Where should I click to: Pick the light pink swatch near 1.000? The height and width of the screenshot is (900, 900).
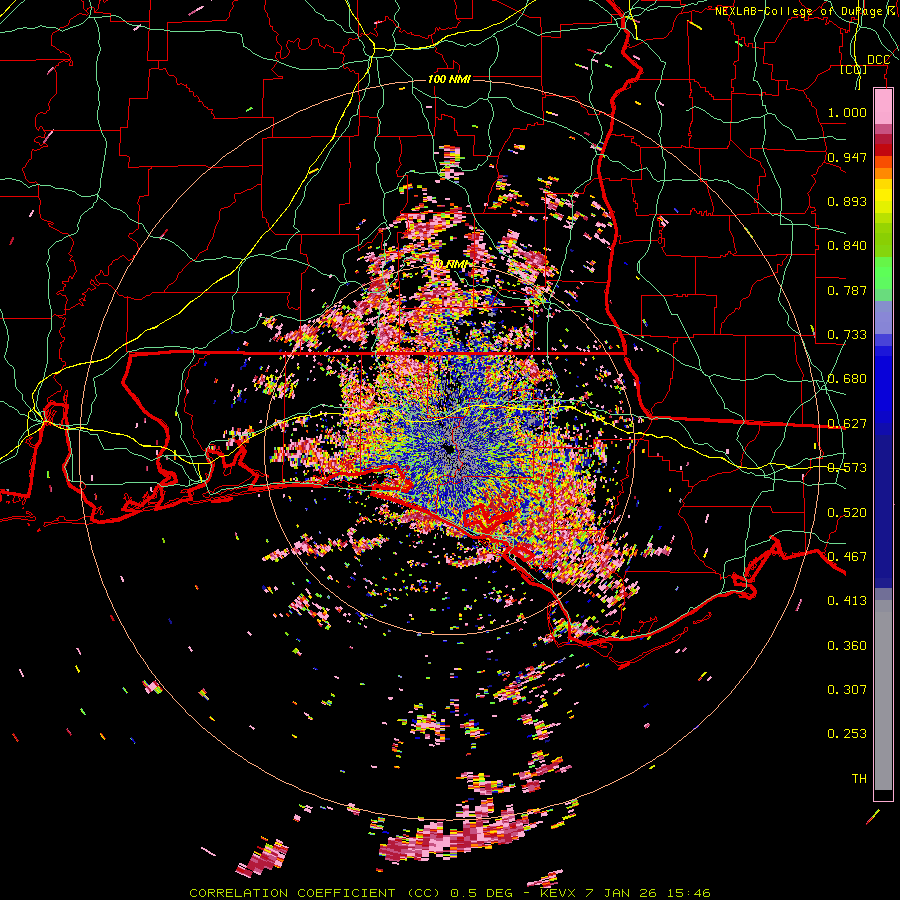click(x=883, y=107)
